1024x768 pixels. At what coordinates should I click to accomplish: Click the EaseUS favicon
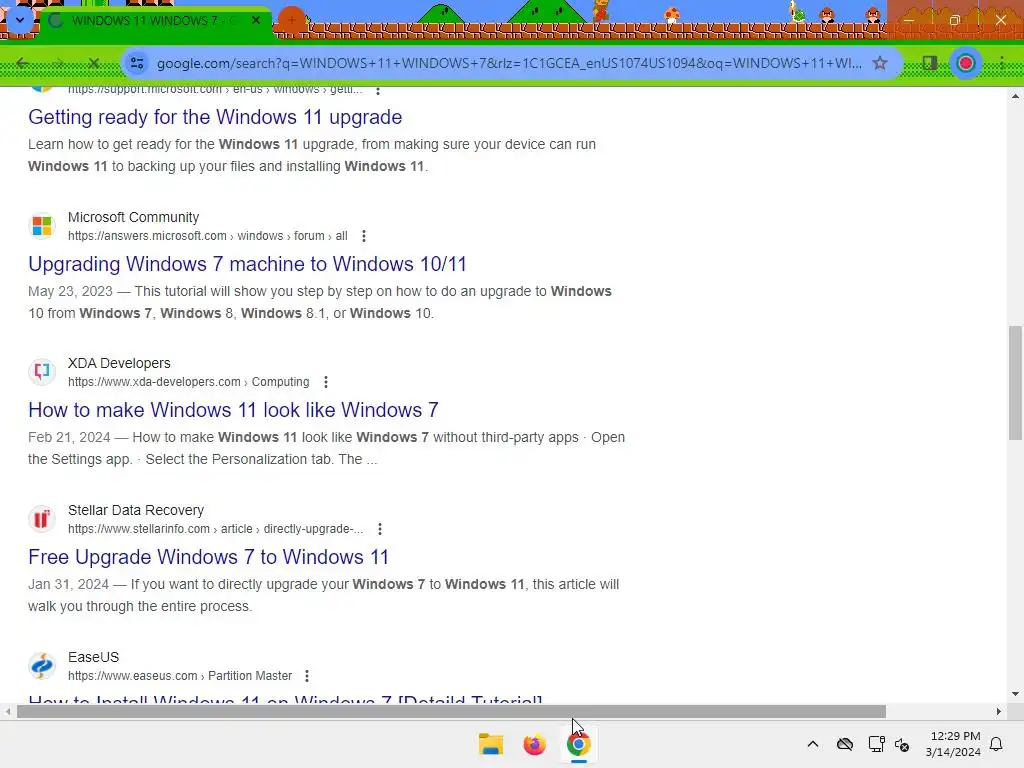(x=42, y=666)
